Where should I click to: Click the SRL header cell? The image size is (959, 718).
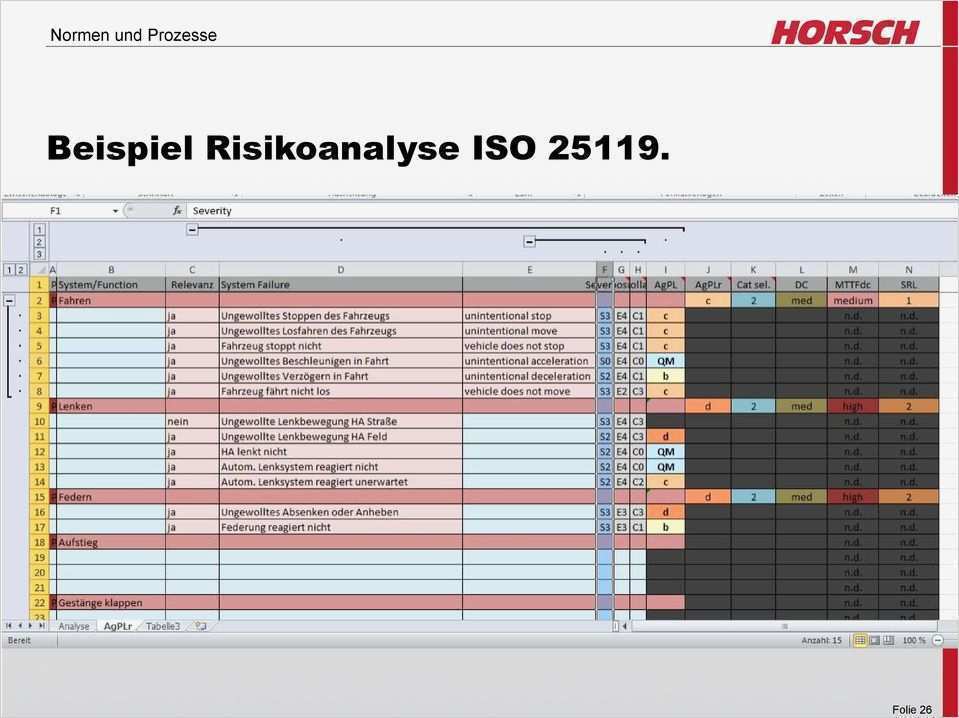tap(908, 284)
